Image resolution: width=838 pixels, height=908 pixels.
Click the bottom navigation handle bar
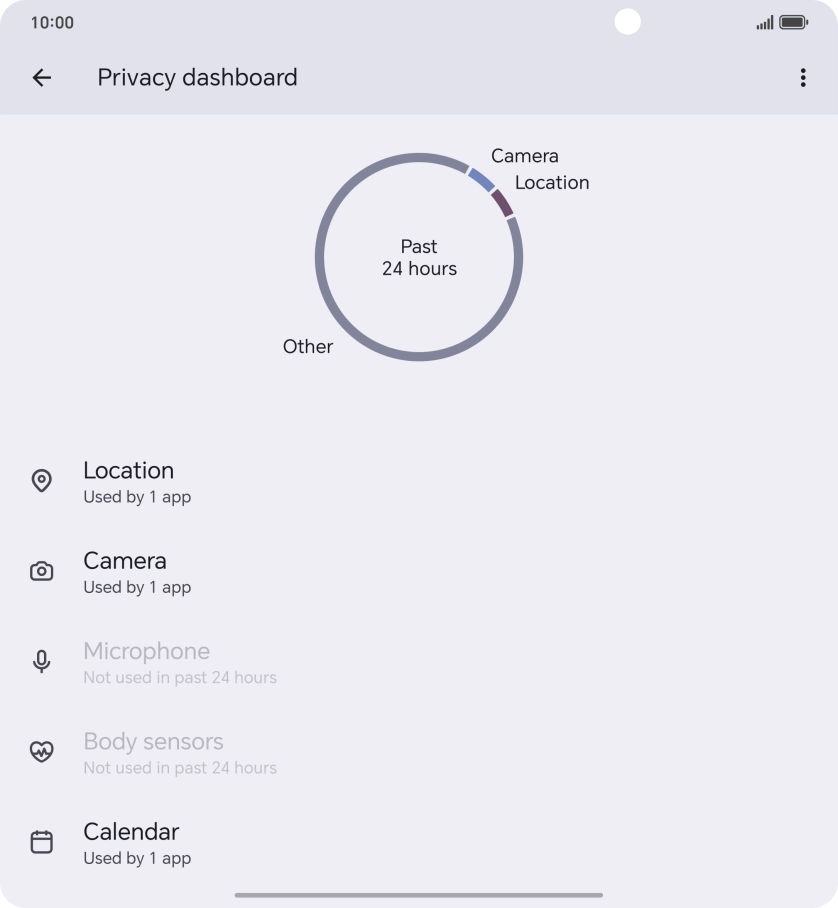(x=419, y=891)
